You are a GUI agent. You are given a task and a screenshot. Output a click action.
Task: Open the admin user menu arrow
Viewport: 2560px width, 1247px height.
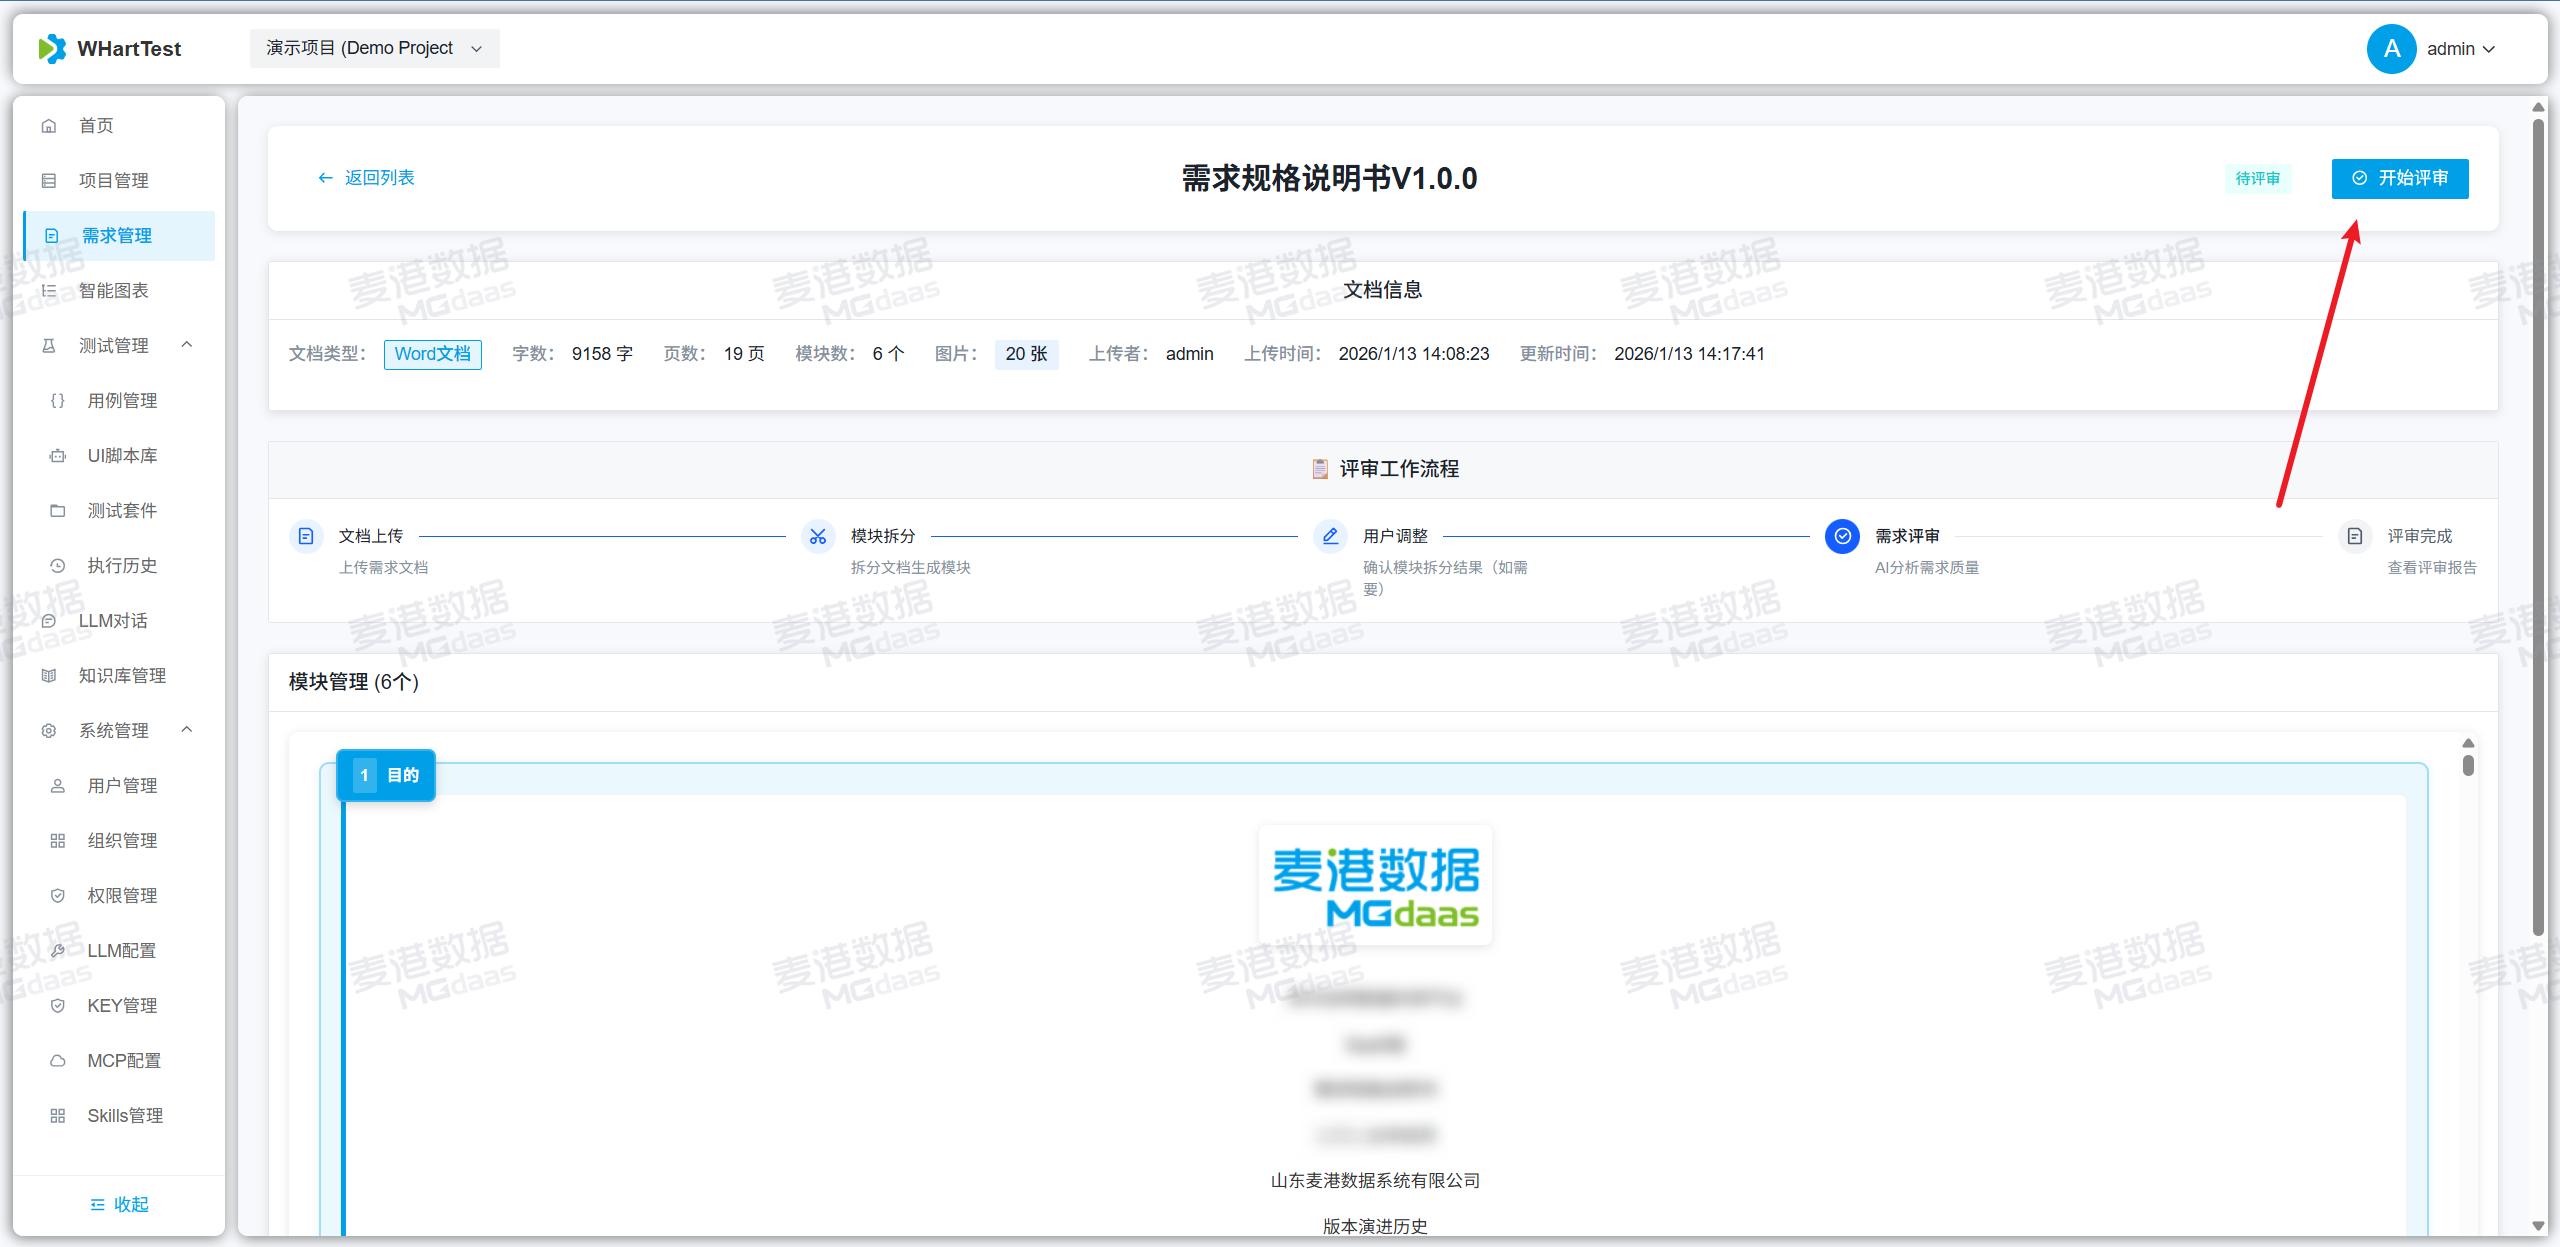click(x=2490, y=49)
